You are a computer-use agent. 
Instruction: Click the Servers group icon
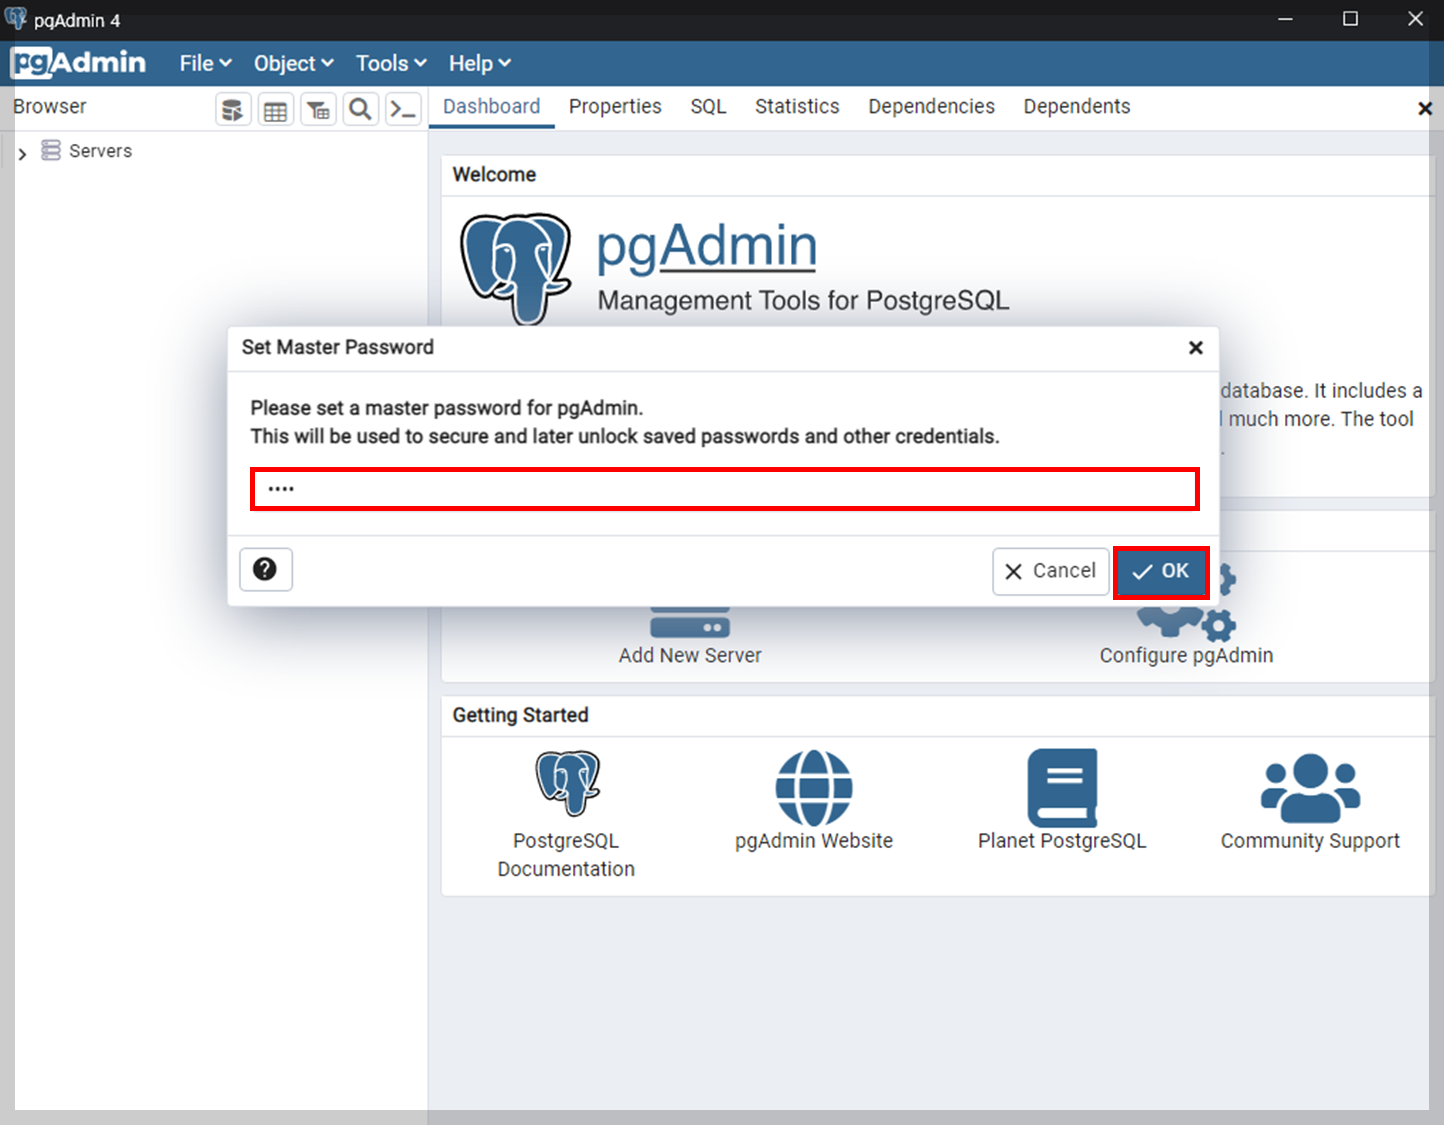pos(51,150)
